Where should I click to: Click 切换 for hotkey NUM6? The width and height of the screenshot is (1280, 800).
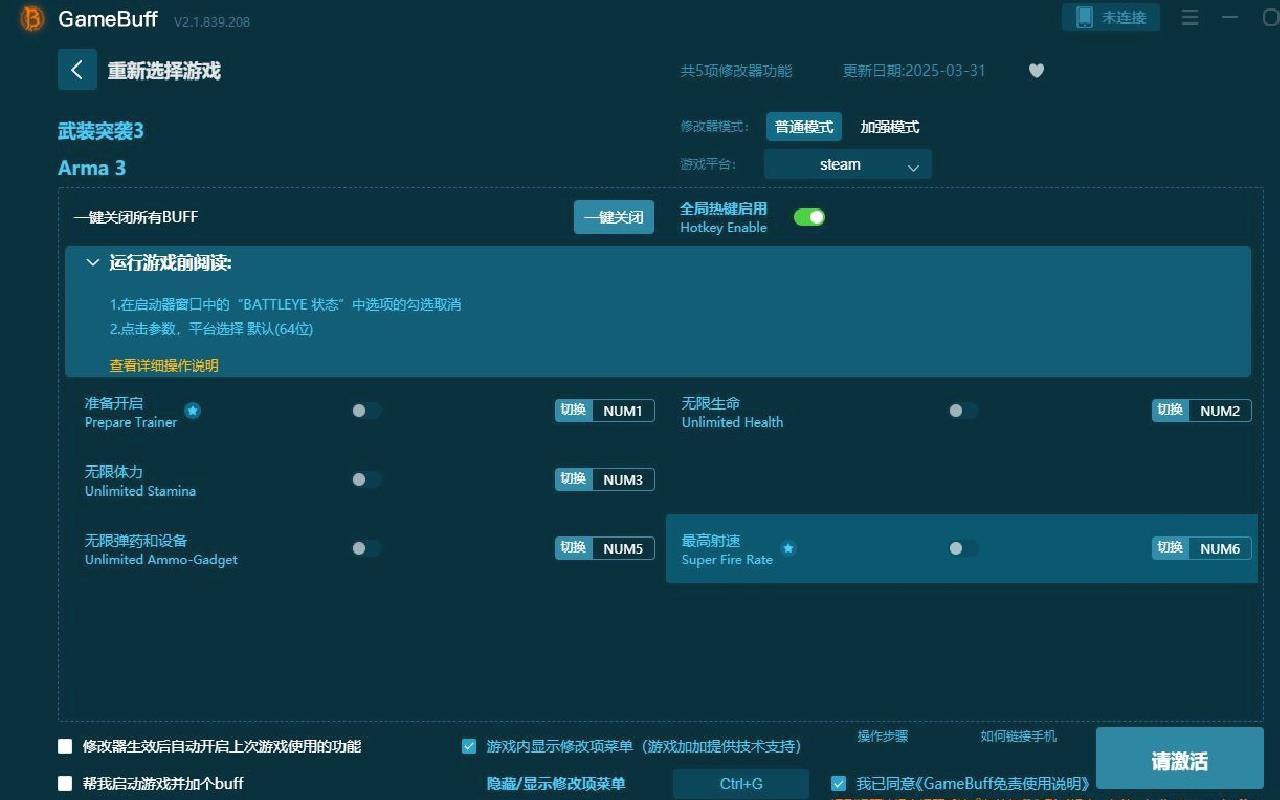(x=1171, y=548)
